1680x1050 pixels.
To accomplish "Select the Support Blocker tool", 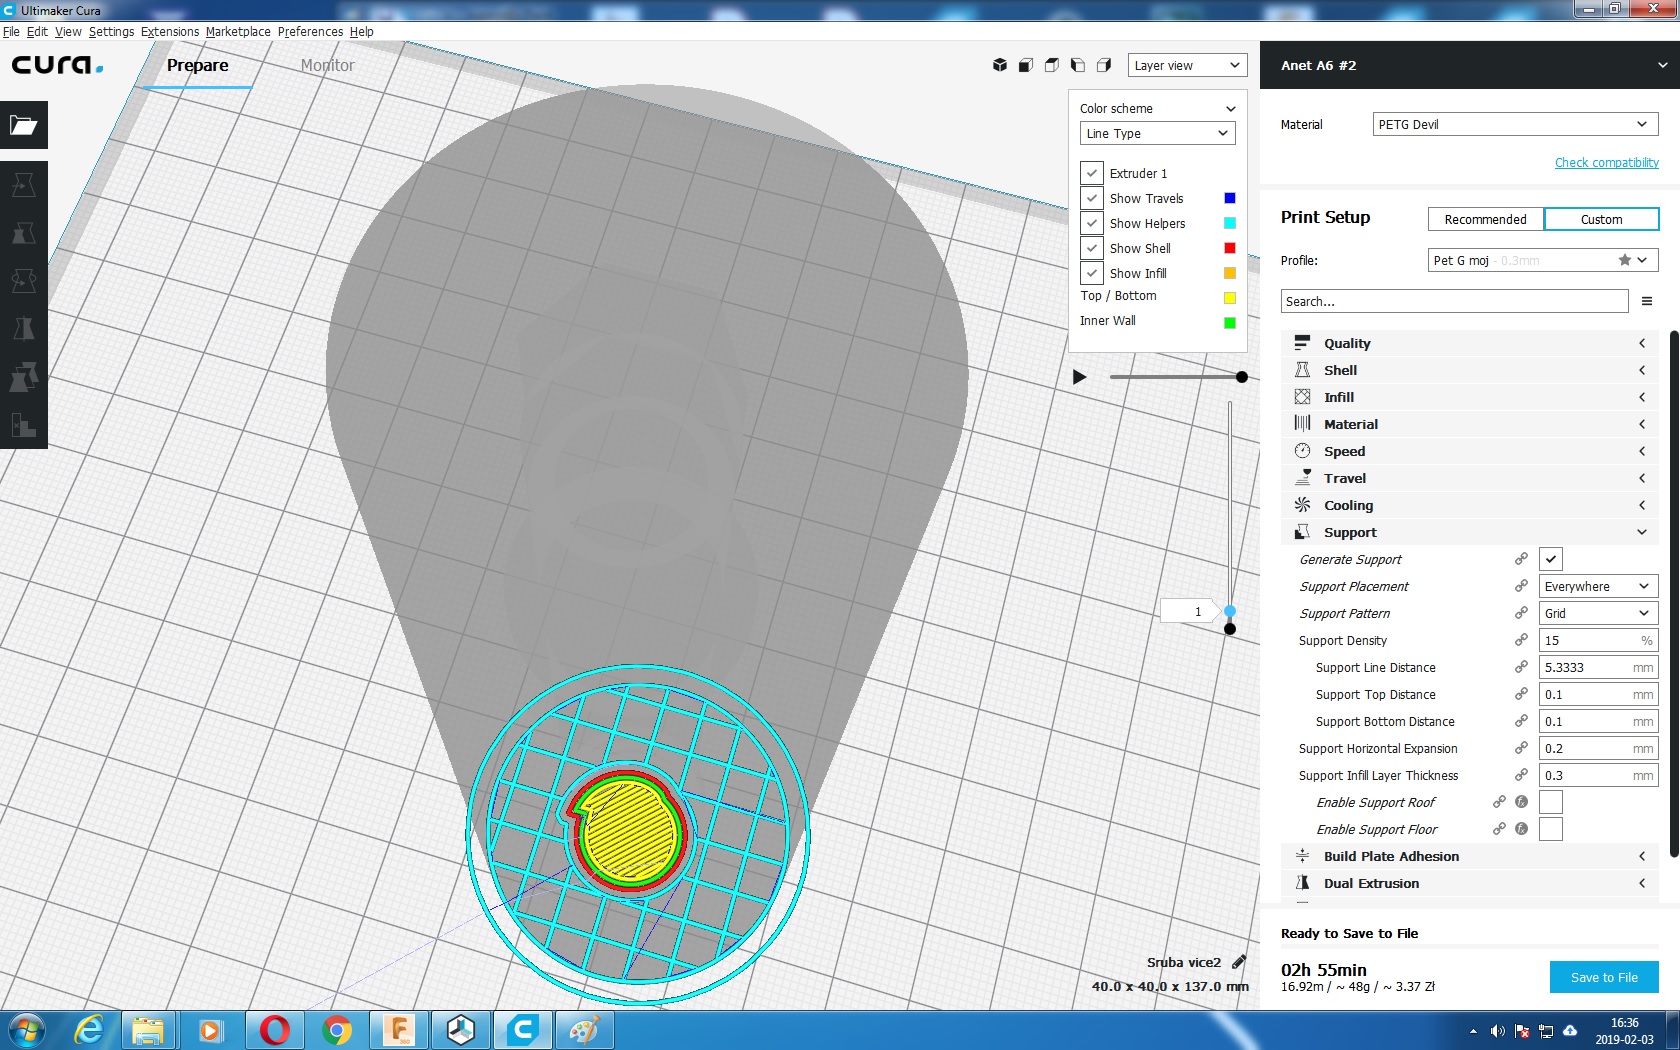I will [24, 425].
